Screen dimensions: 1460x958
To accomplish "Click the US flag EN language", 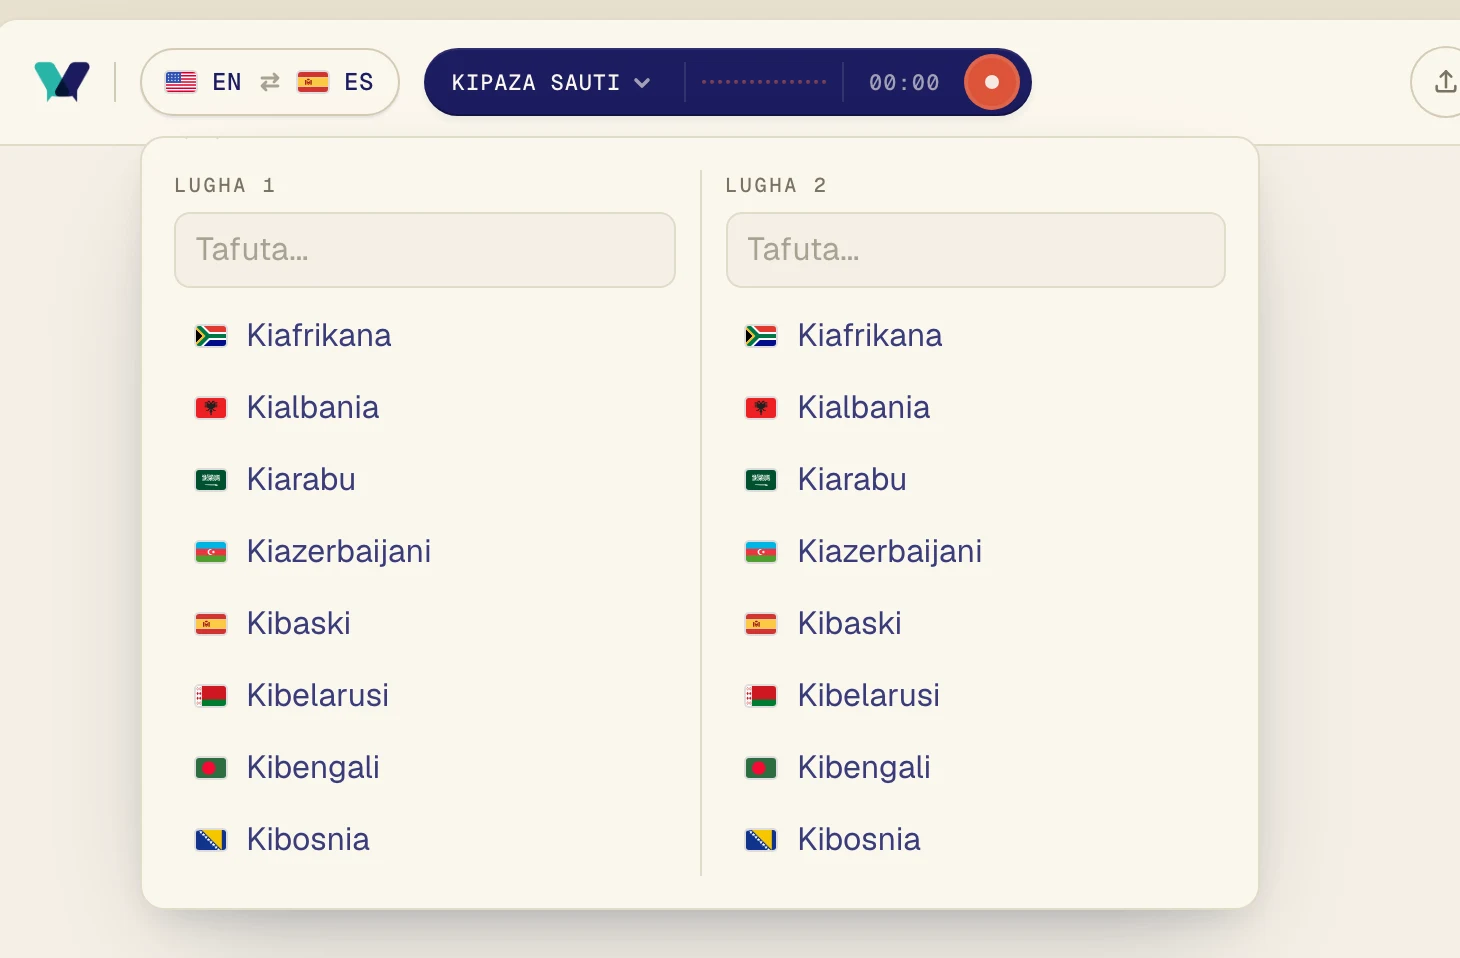I will tap(203, 82).
